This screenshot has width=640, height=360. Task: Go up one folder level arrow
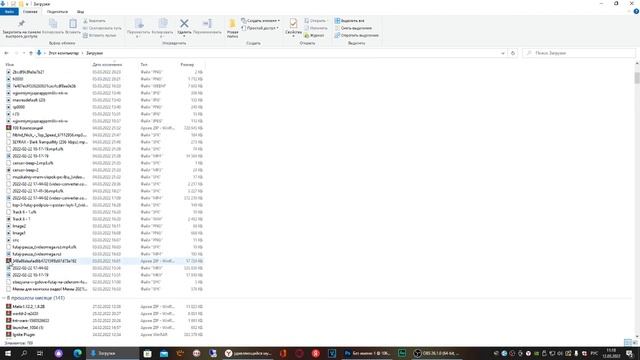click(31, 53)
